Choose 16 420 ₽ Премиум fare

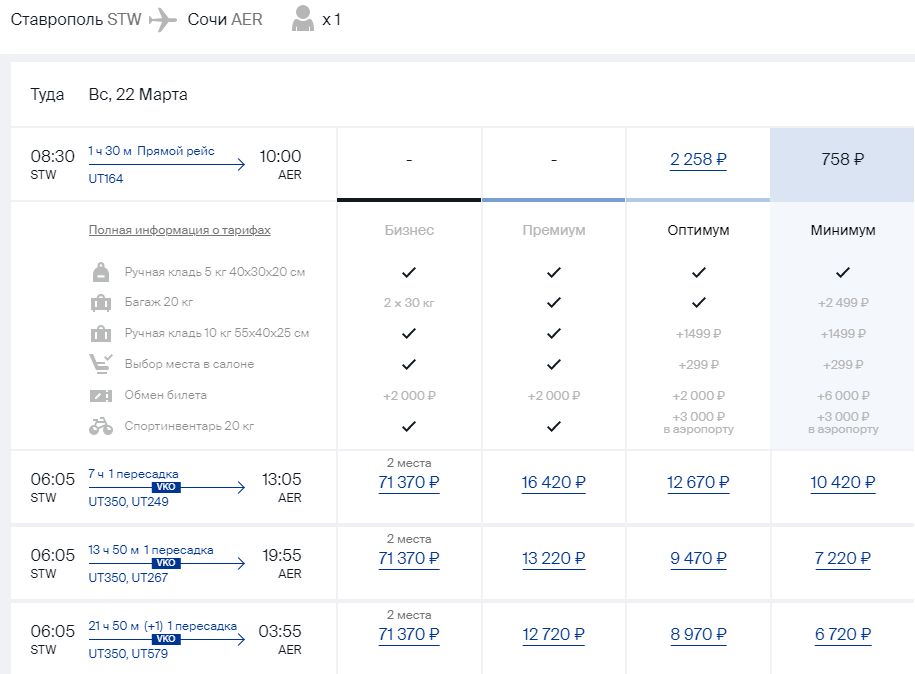553,483
